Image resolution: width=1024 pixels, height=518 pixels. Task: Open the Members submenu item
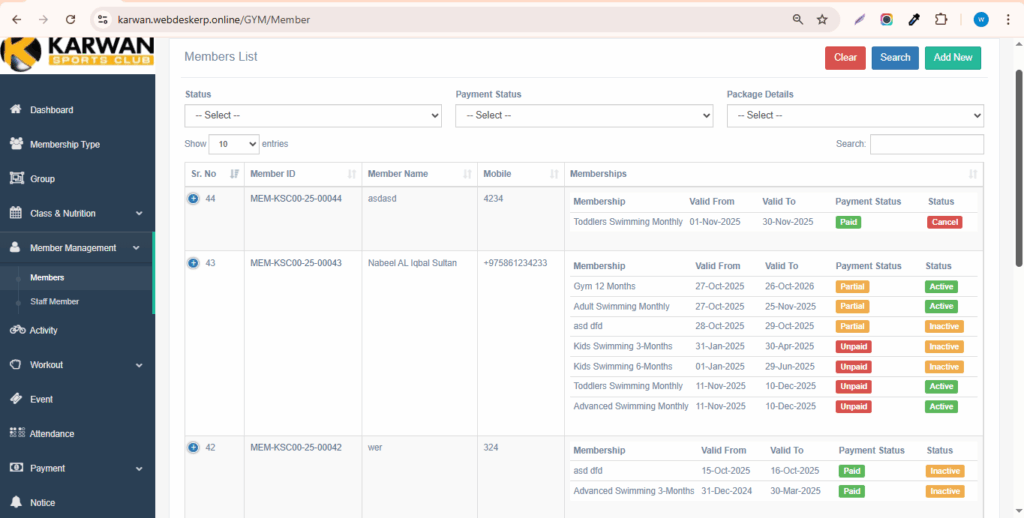click(x=47, y=278)
